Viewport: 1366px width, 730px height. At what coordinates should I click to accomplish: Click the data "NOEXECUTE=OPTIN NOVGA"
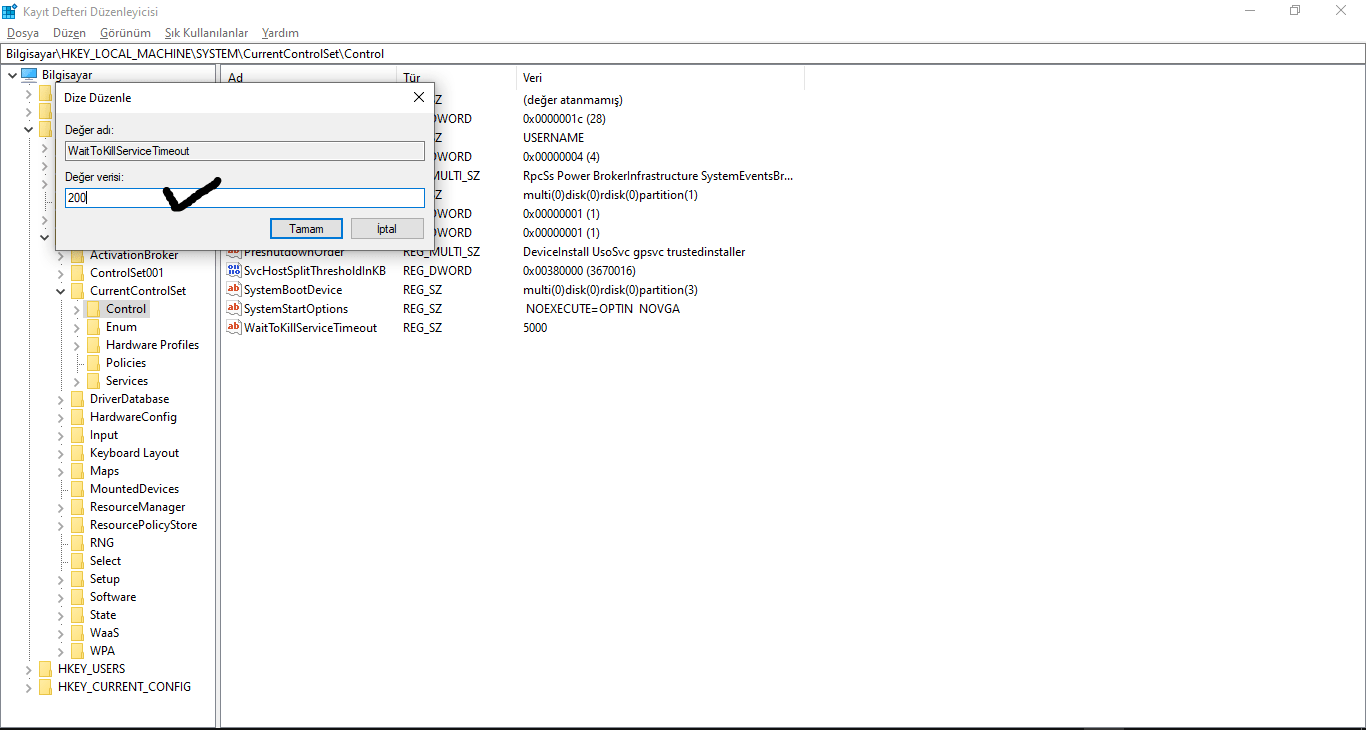tap(603, 309)
